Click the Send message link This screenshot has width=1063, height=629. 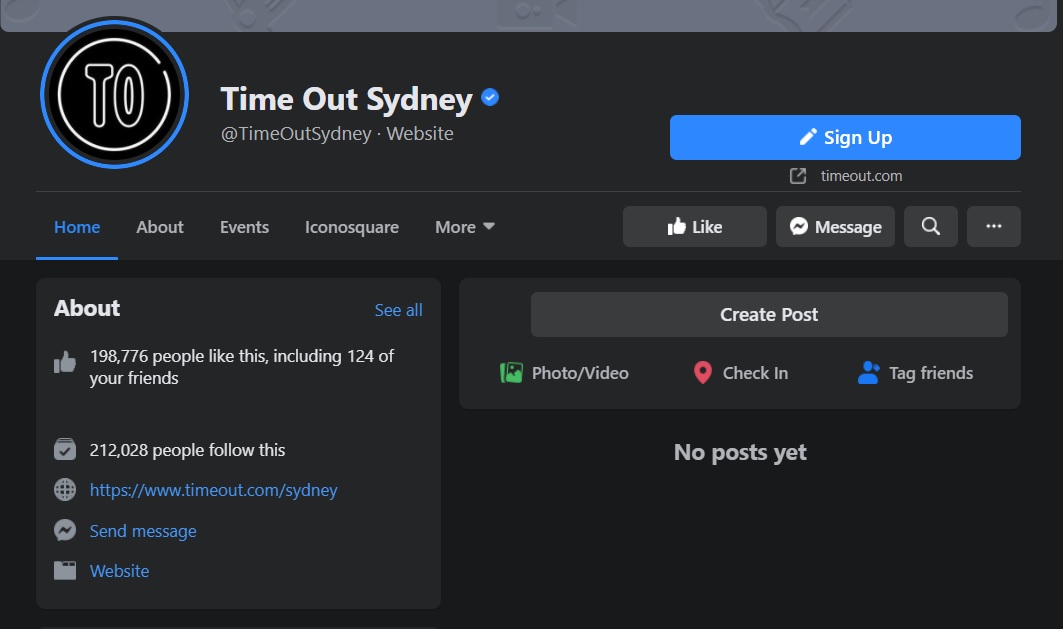click(x=143, y=531)
